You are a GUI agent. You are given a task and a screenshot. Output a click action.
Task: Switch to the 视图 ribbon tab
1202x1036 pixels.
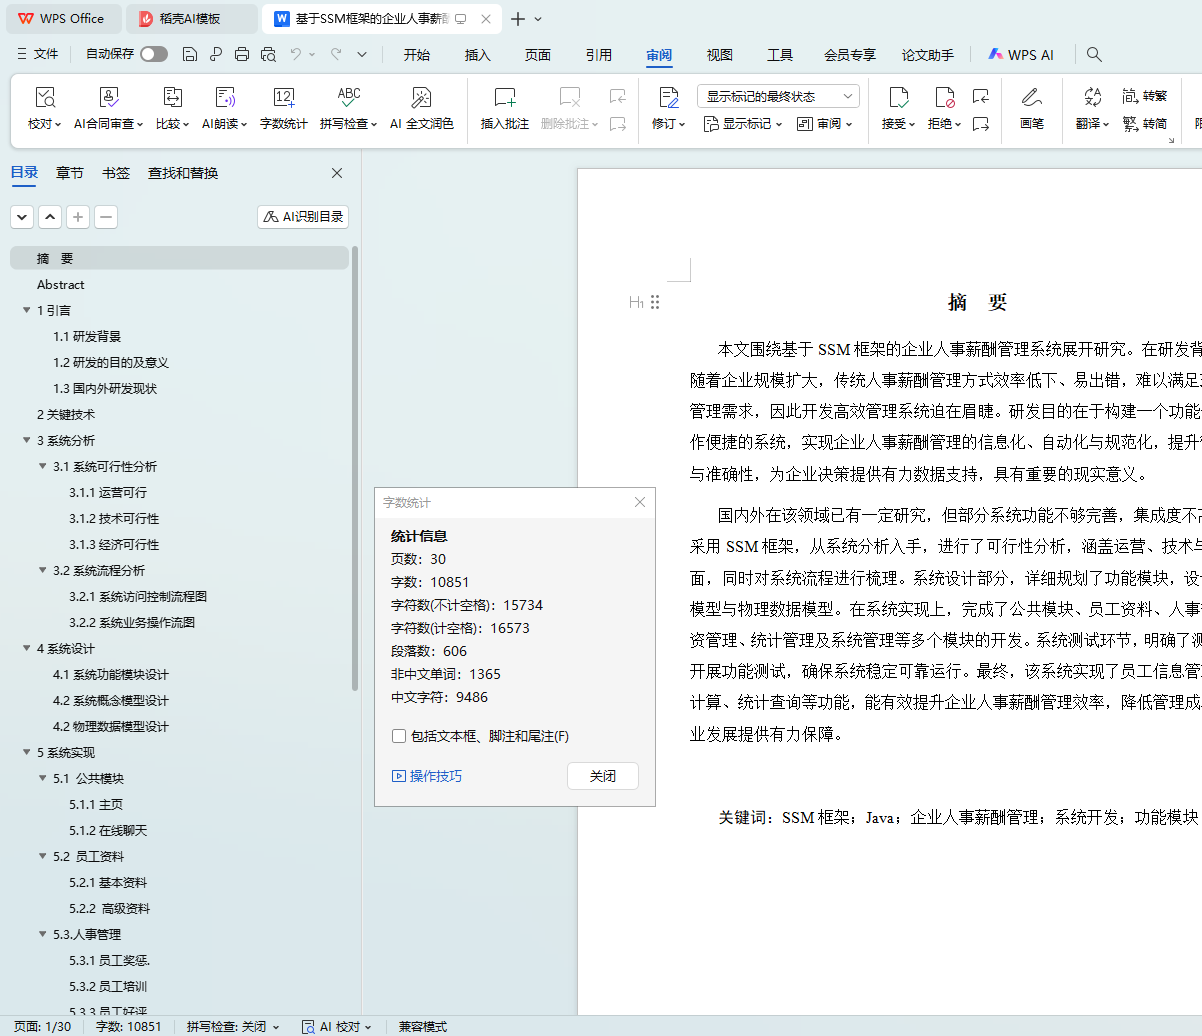tap(719, 55)
